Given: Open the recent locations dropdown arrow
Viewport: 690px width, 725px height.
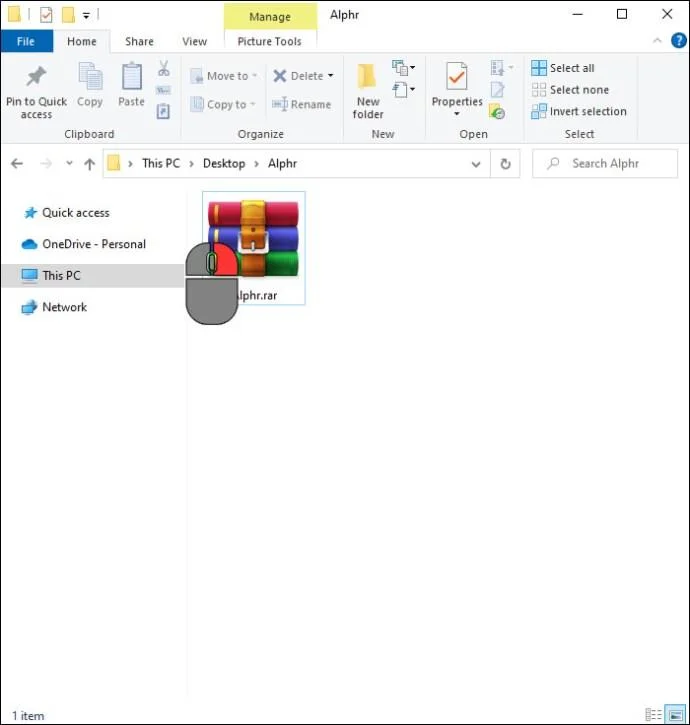Looking at the screenshot, I should 69,163.
